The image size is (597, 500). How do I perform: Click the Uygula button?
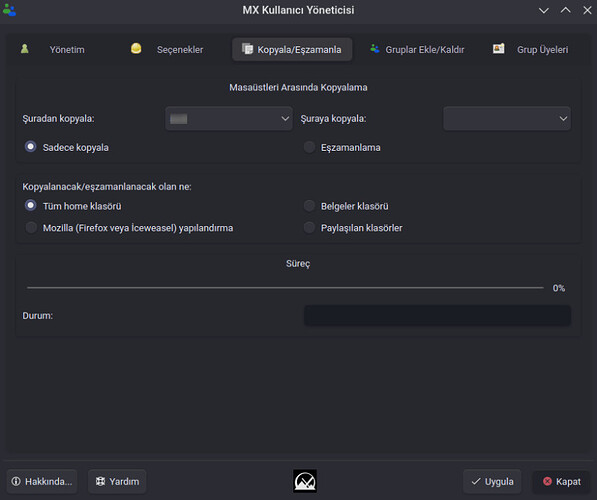[492, 481]
